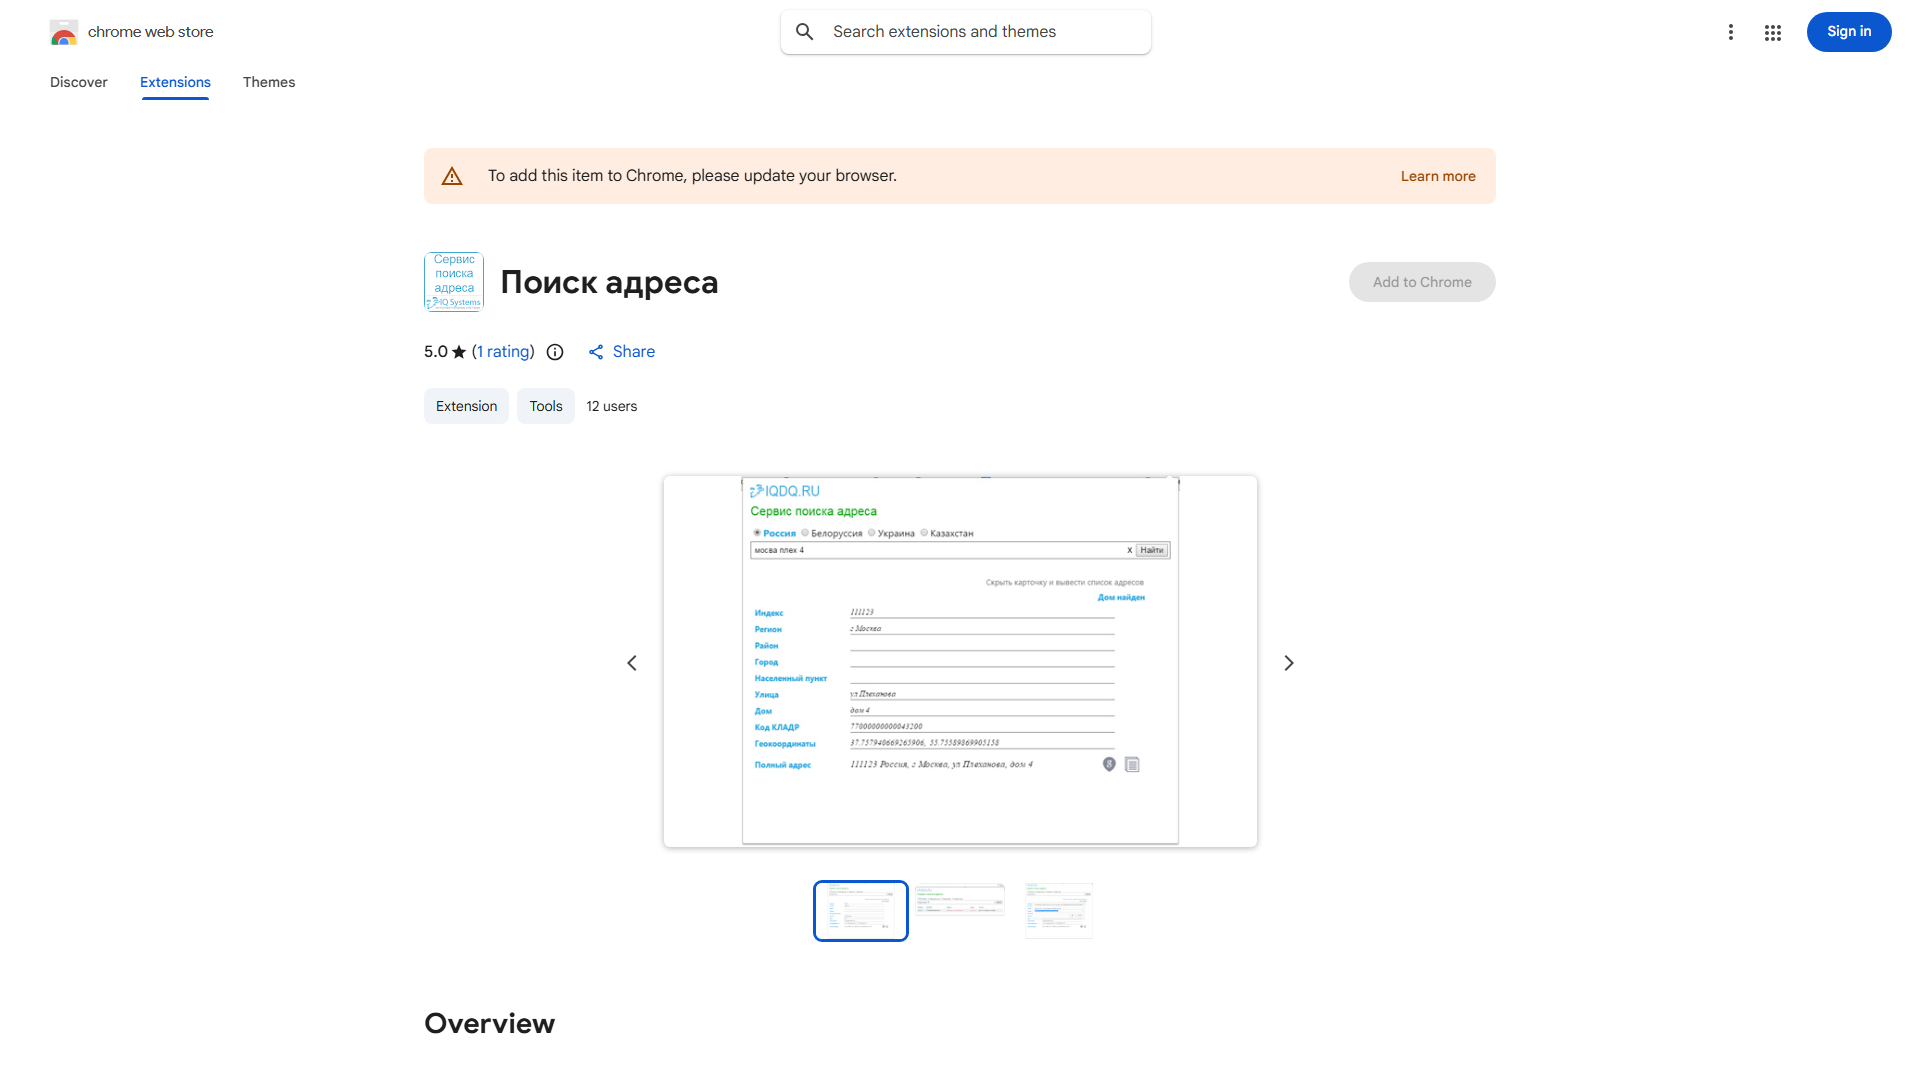Switch to the Themes tab
The height and width of the screenshot is (1080, 1920).
pos(268,82)
